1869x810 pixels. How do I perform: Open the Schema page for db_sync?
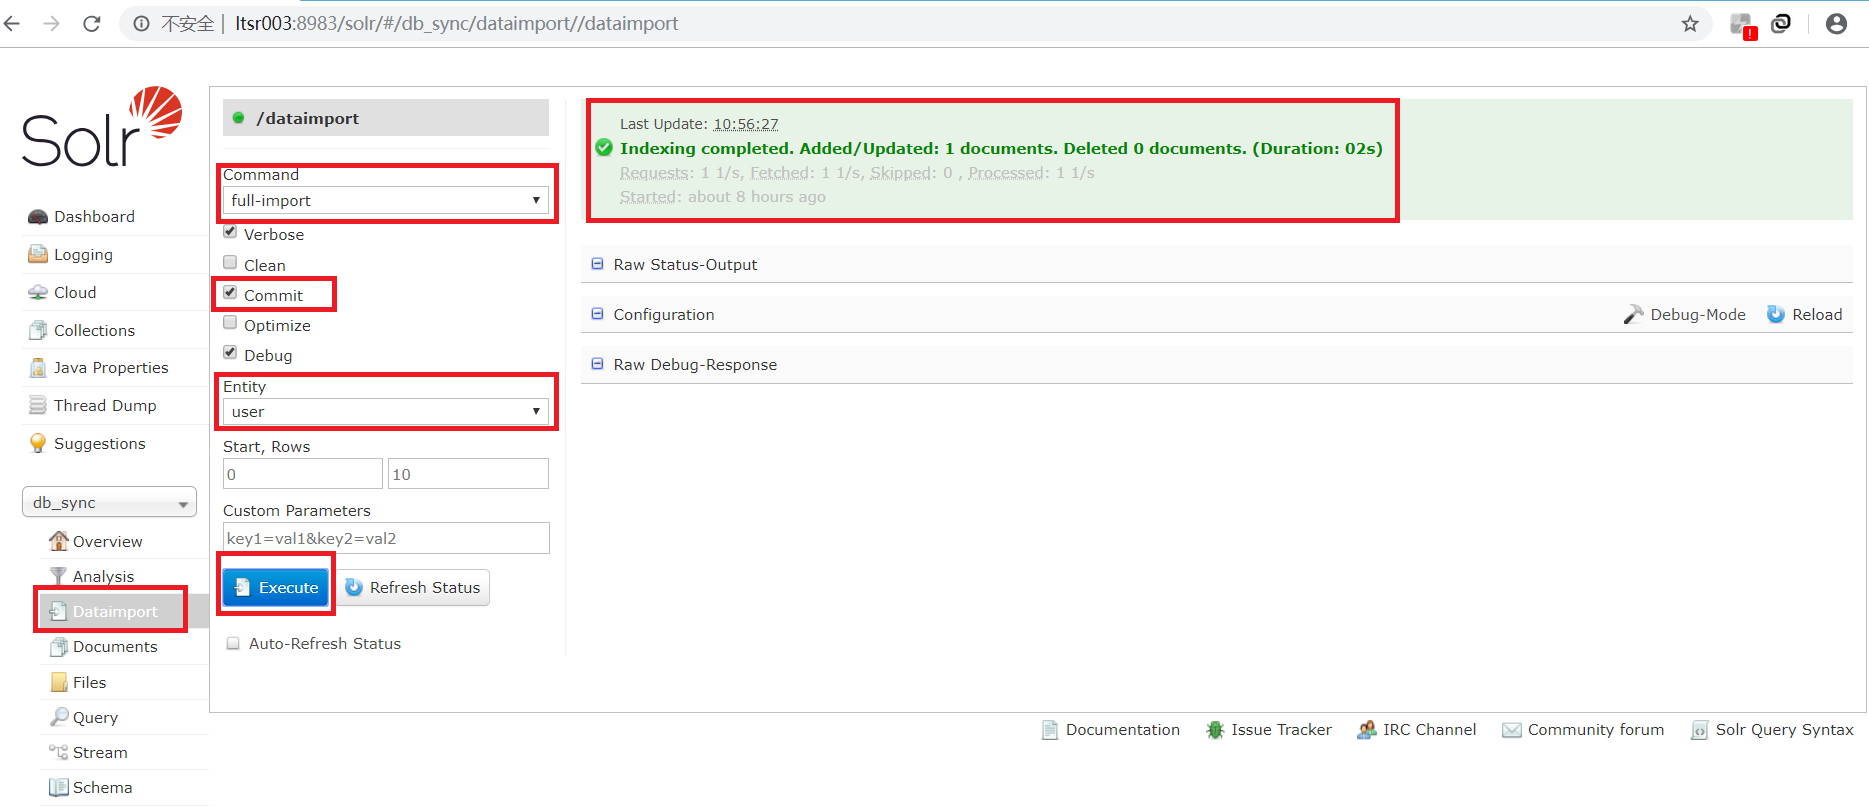pyautogui.click(x=102, y=788)
